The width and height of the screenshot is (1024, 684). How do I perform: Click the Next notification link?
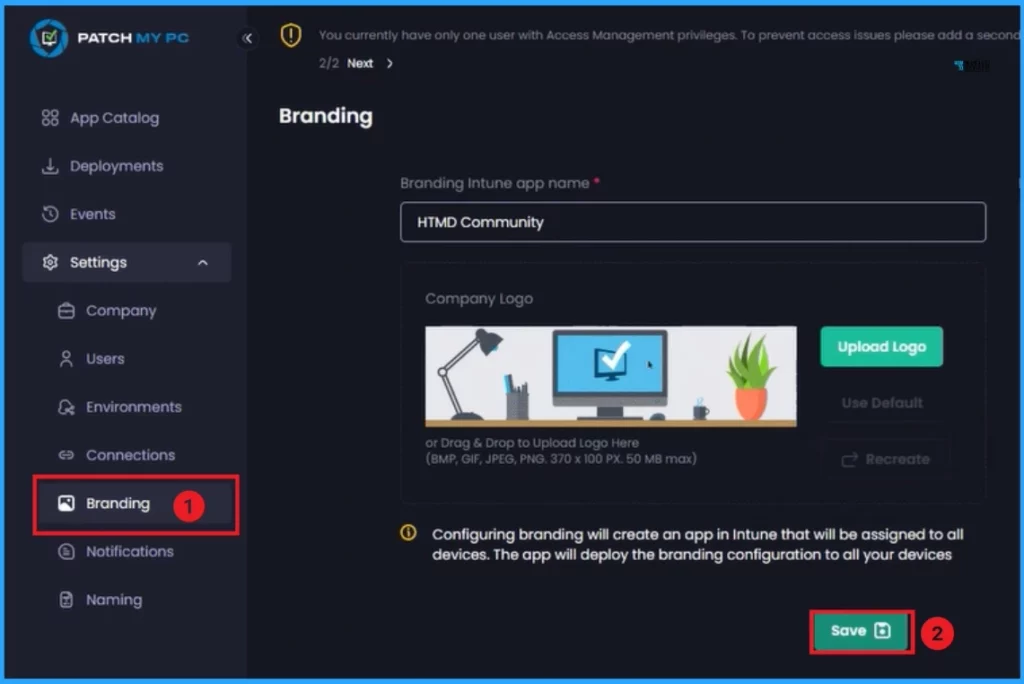[x=360, y=63]
